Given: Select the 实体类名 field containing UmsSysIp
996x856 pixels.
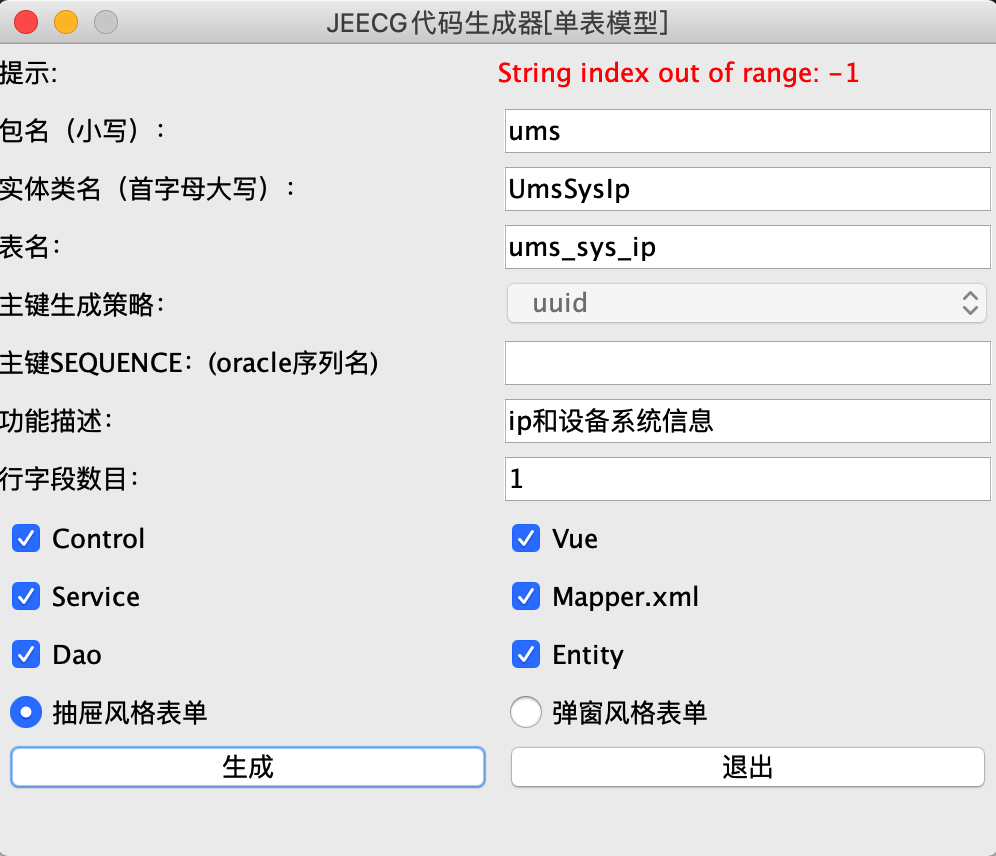Looking at the screenshot, I should (x=747, y=189).
